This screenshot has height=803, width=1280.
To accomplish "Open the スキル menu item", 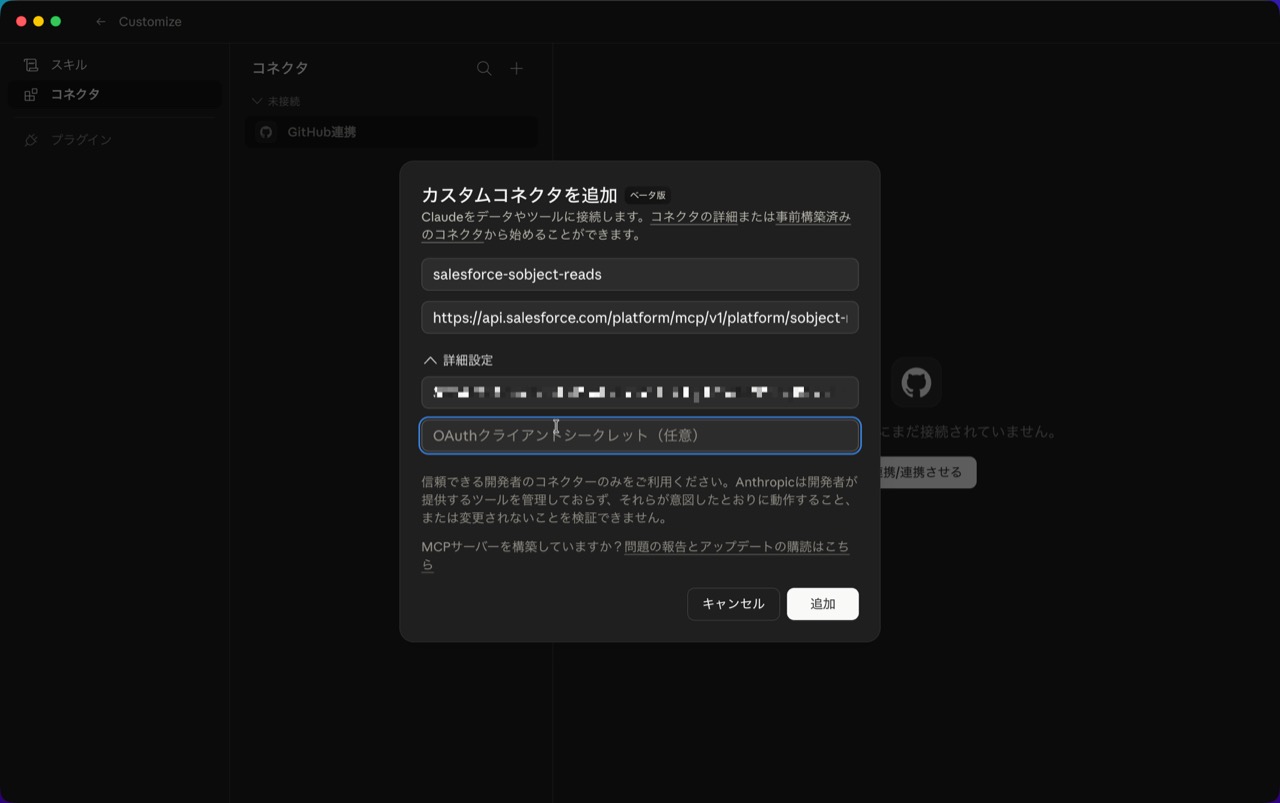I will click(69, 65).
